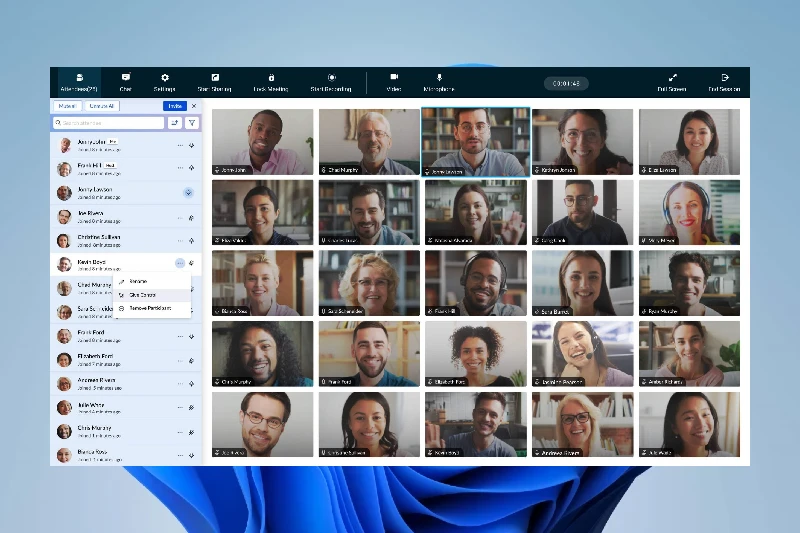The height and width of the screenshot is (533, 800).
Task: Select the Jonny Lawson attendee row
Action: coord(126,193)
